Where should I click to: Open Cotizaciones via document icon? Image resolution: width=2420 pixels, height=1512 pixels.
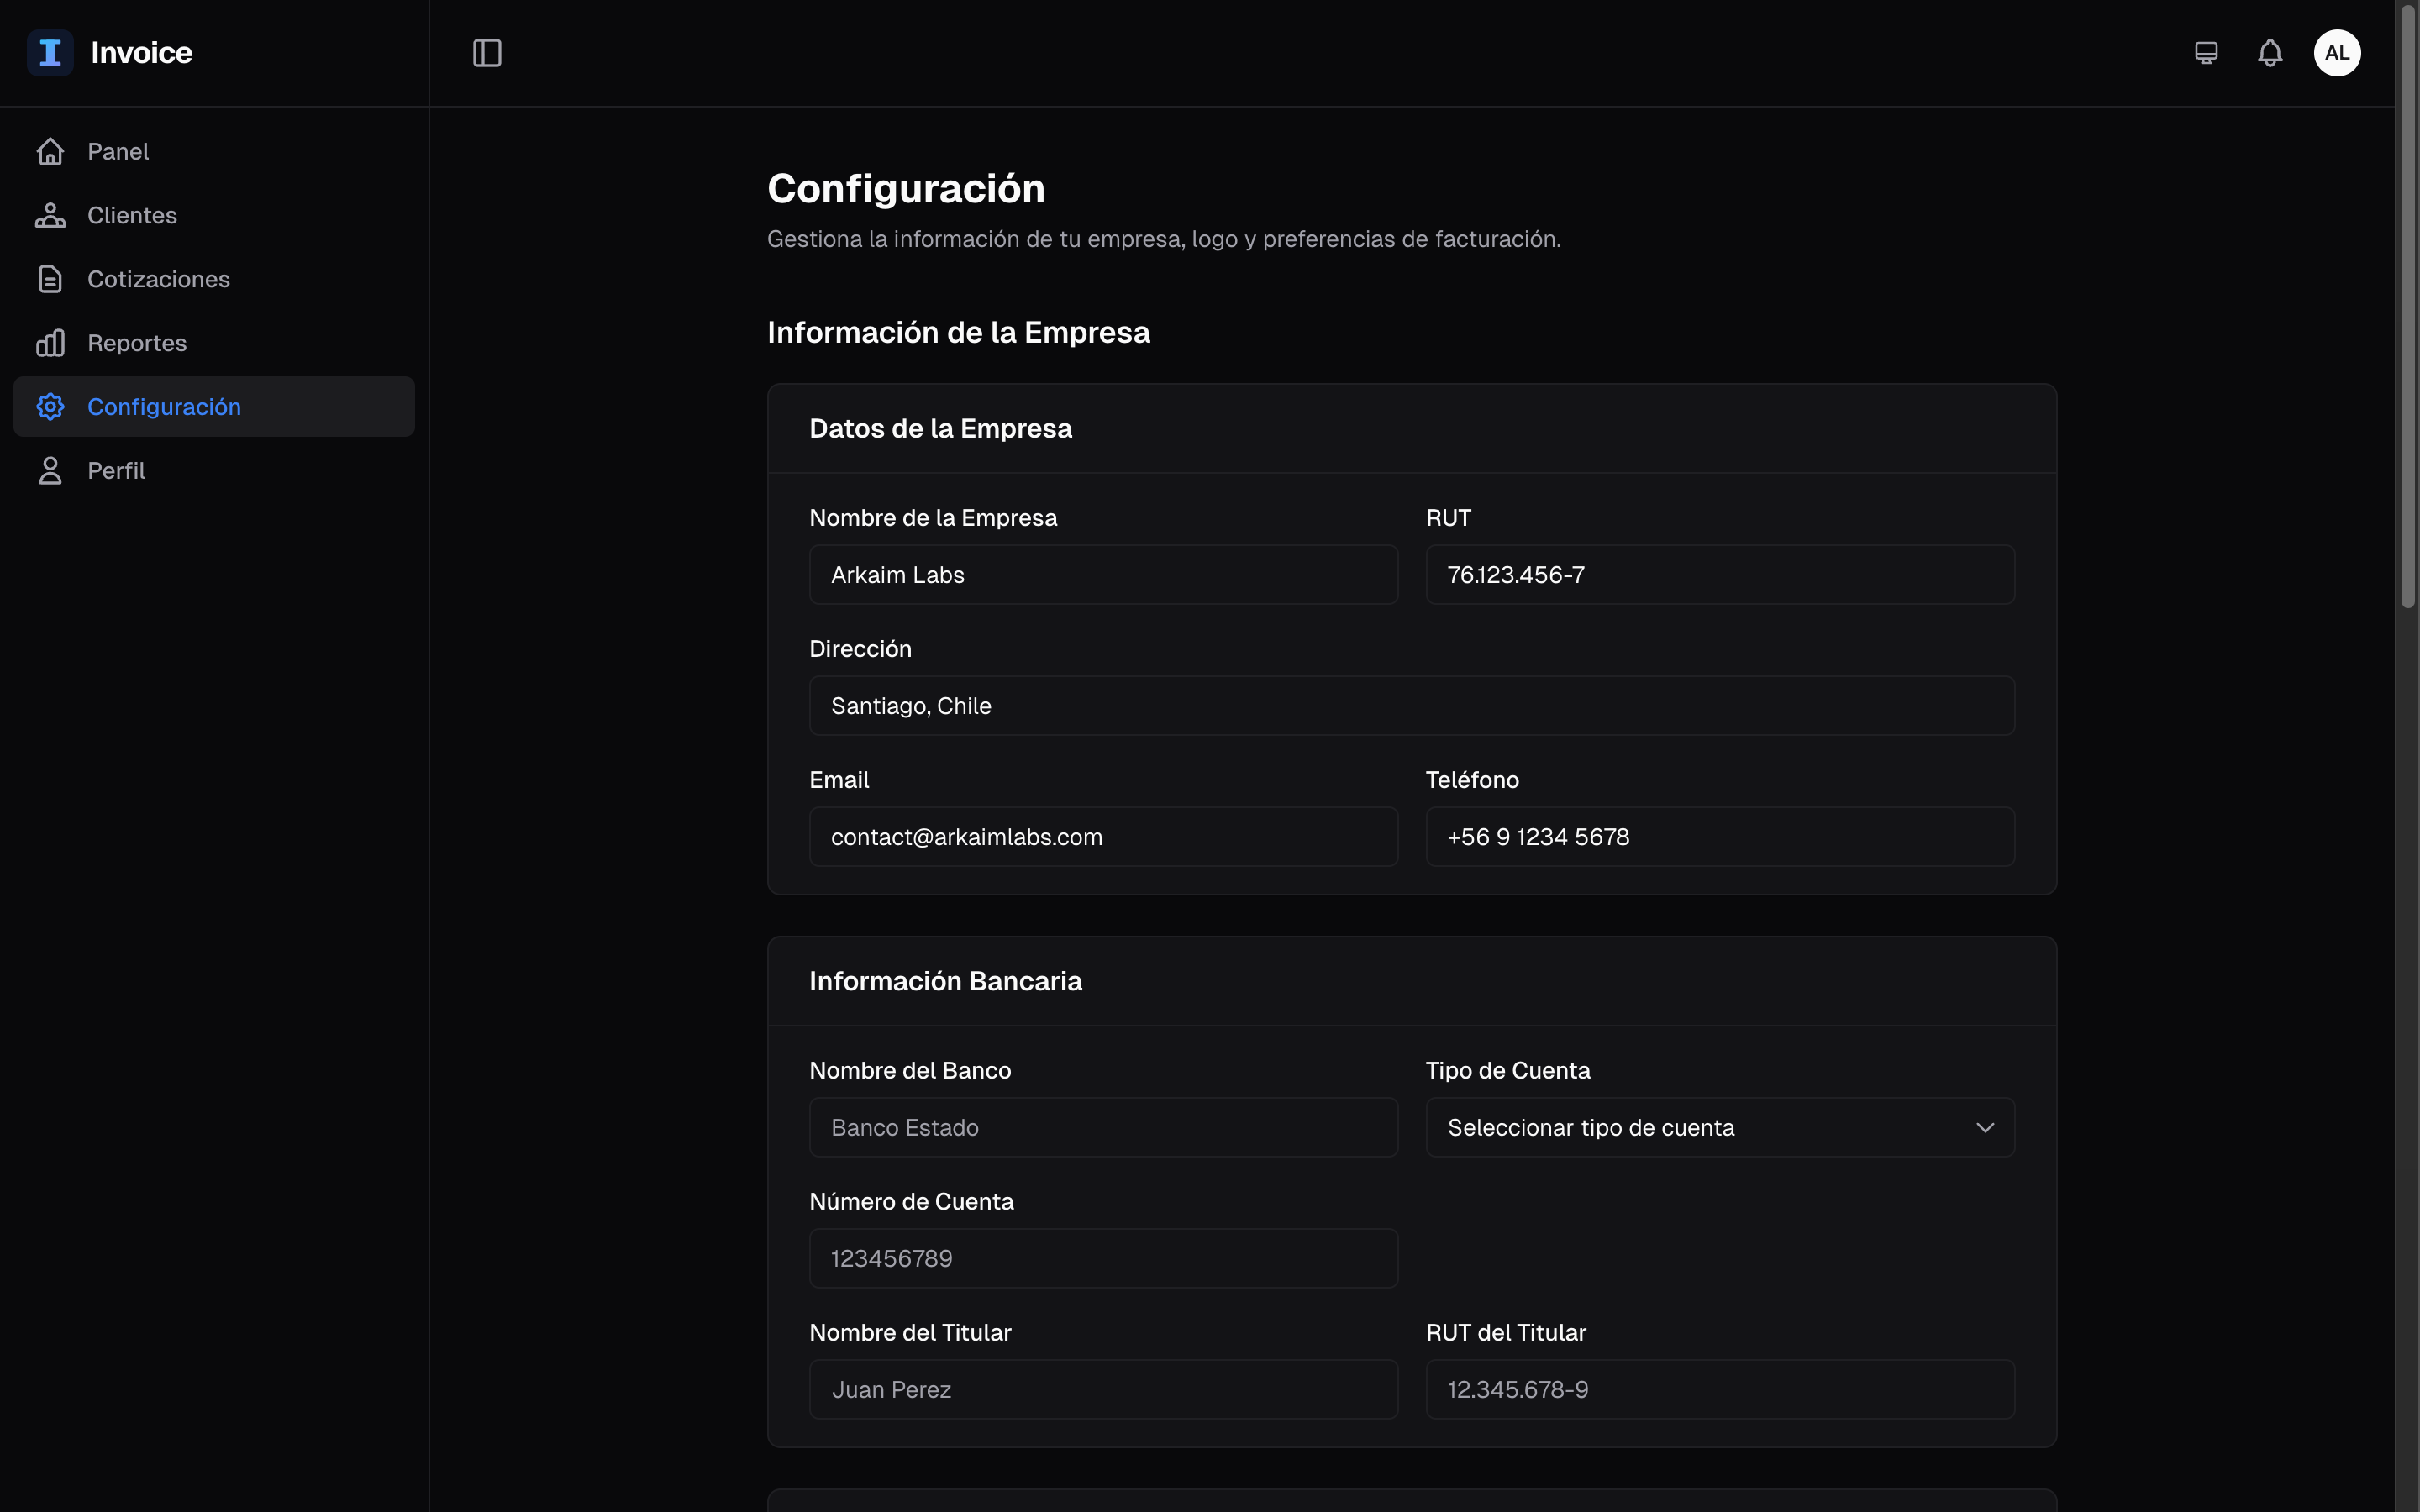pyautogui.click(x=51, y=279)
